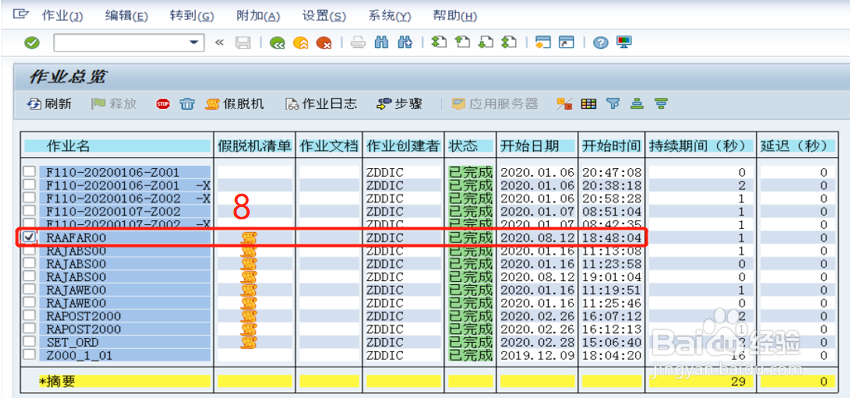Screen dimensions: 850x399
Task: Delete job with the trash can icon
Action: (x=187, y=104)
